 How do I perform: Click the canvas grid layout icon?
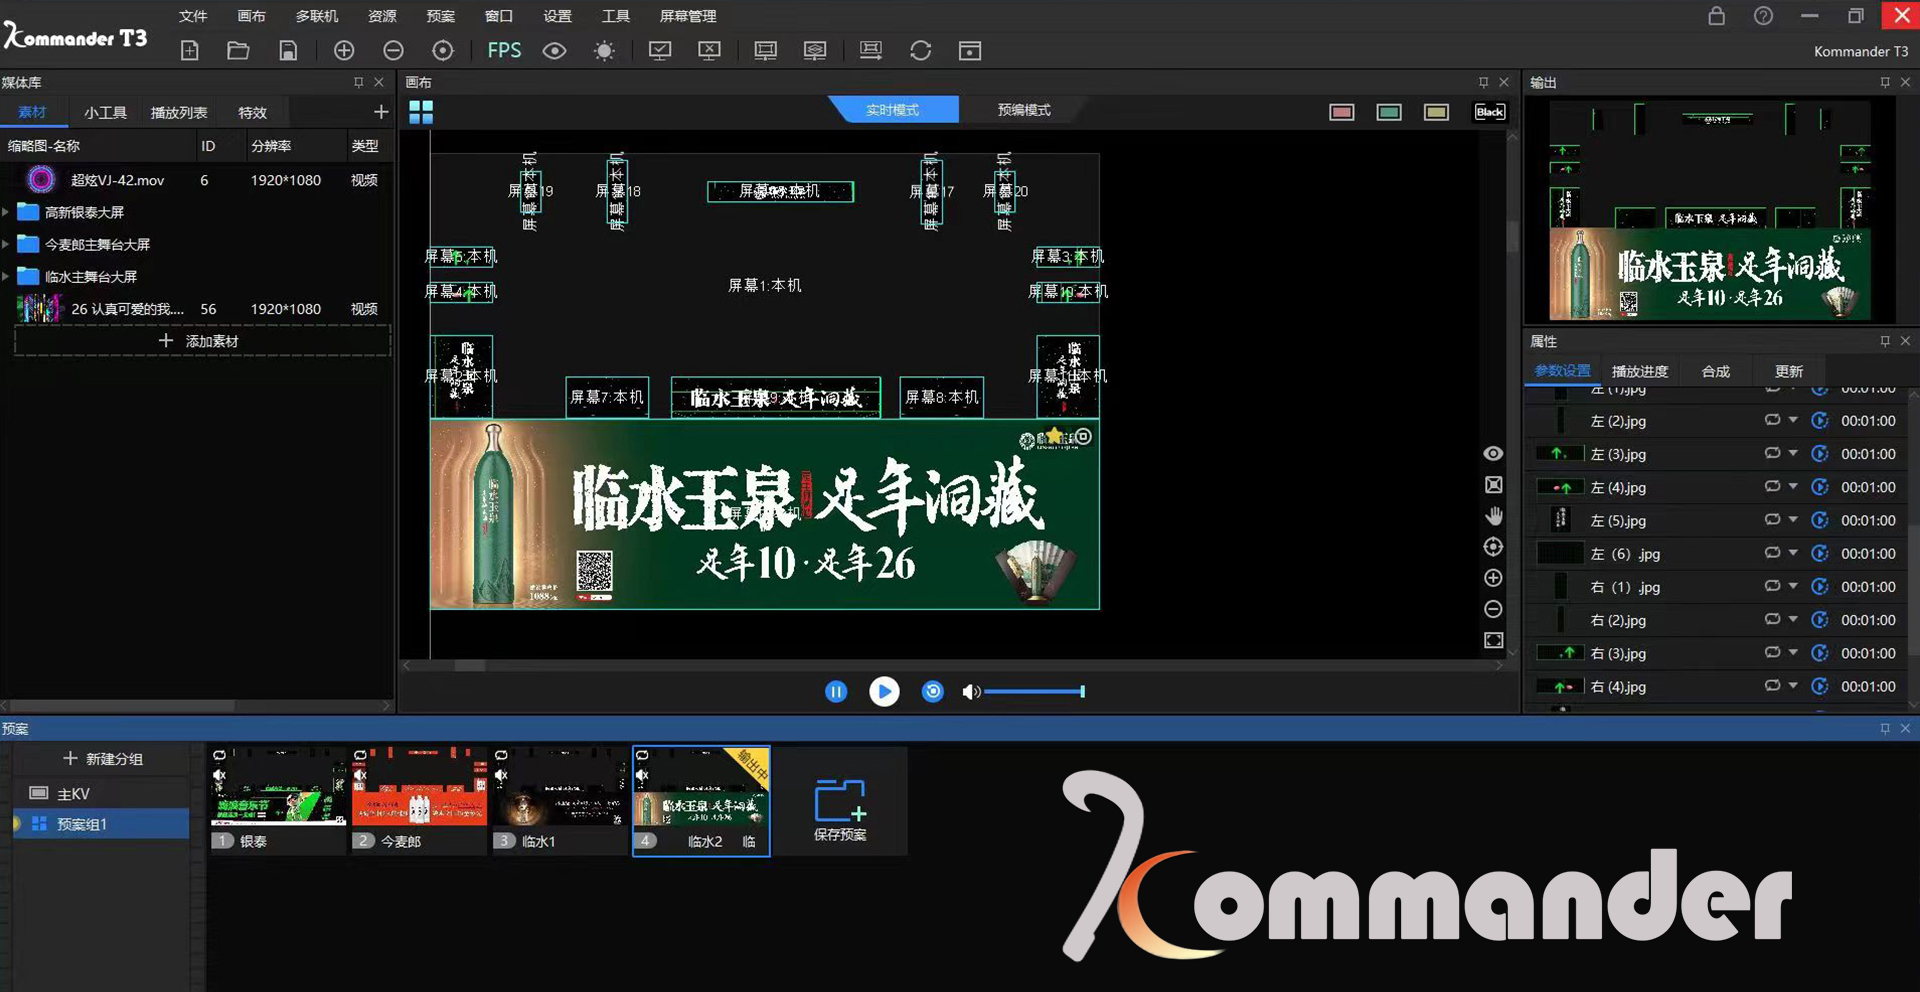(421, 112)
